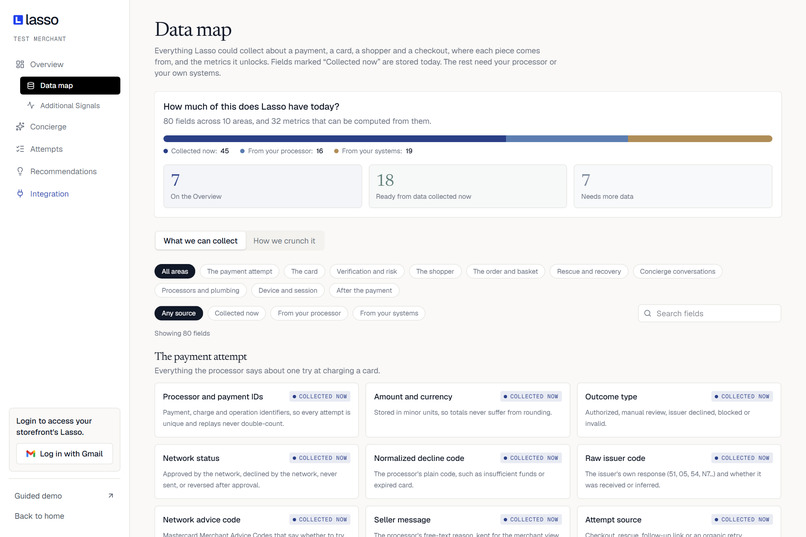Viewport: 806px width, 537px height.
Task: Click the Data map database icon
Action: pos(30,85)
